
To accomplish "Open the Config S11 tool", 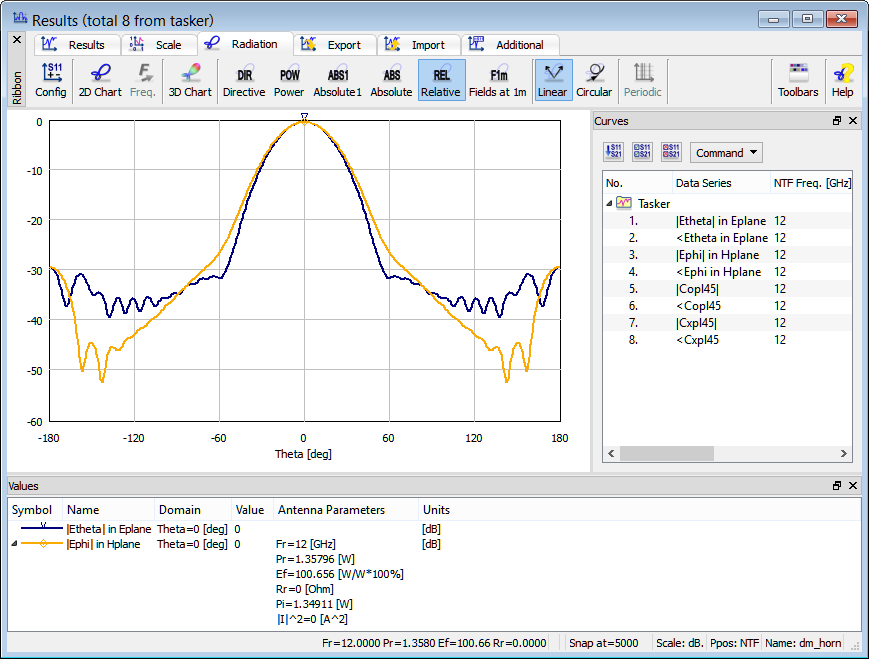I will [x=51, y=80].
